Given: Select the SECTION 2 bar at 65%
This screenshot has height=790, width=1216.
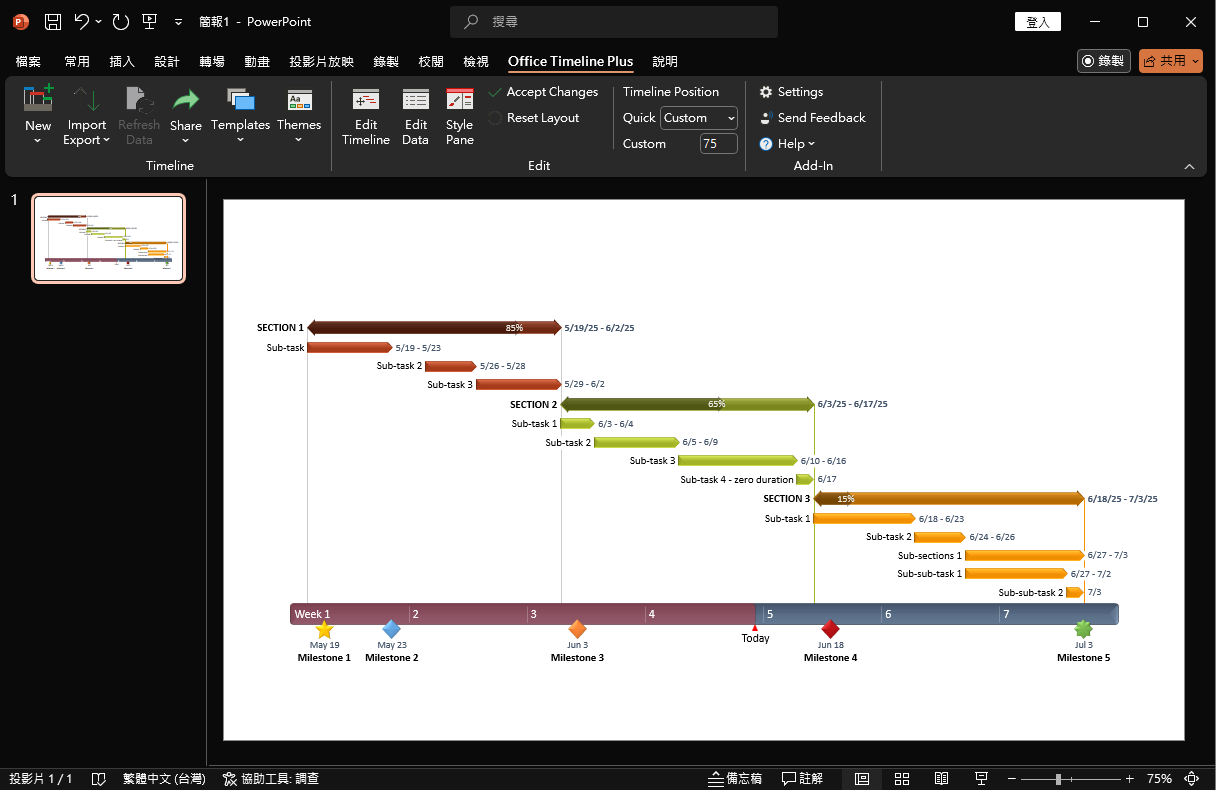Looking at the screenshot, I should click(687, 404).
